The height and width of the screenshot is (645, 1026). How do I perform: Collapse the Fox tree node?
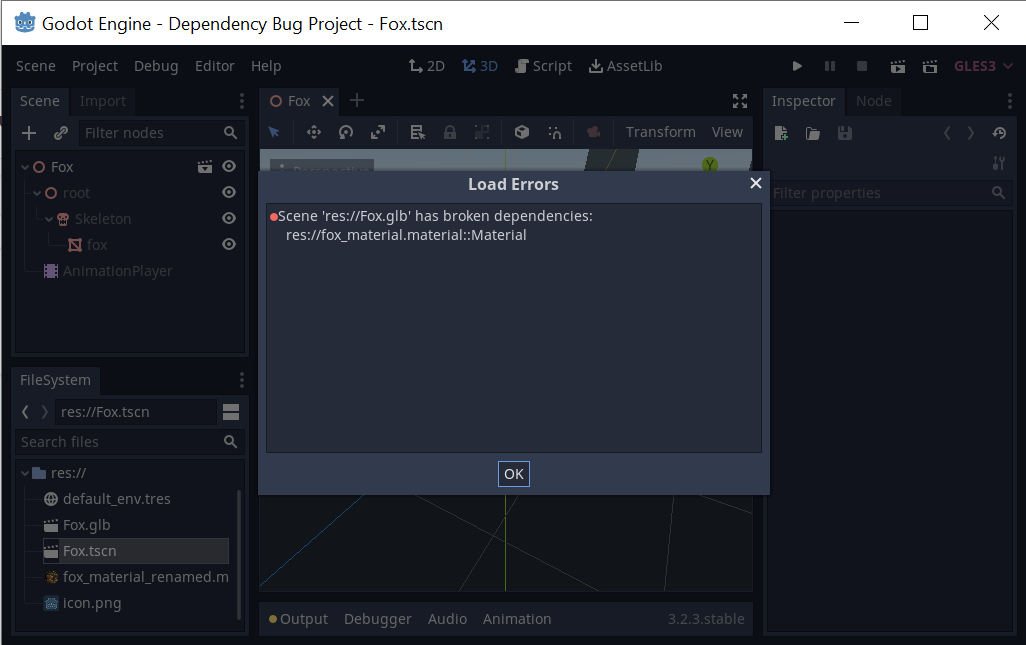(x=25, y=167)
